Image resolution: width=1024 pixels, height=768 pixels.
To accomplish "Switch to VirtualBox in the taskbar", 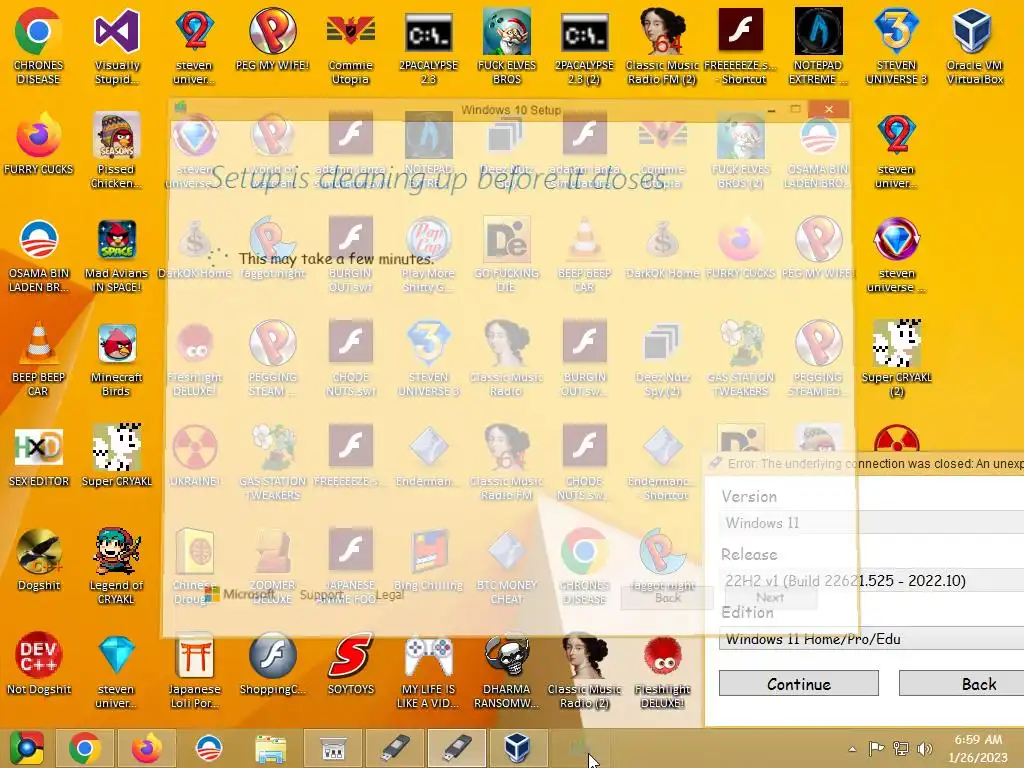I will tap(517, 748).
